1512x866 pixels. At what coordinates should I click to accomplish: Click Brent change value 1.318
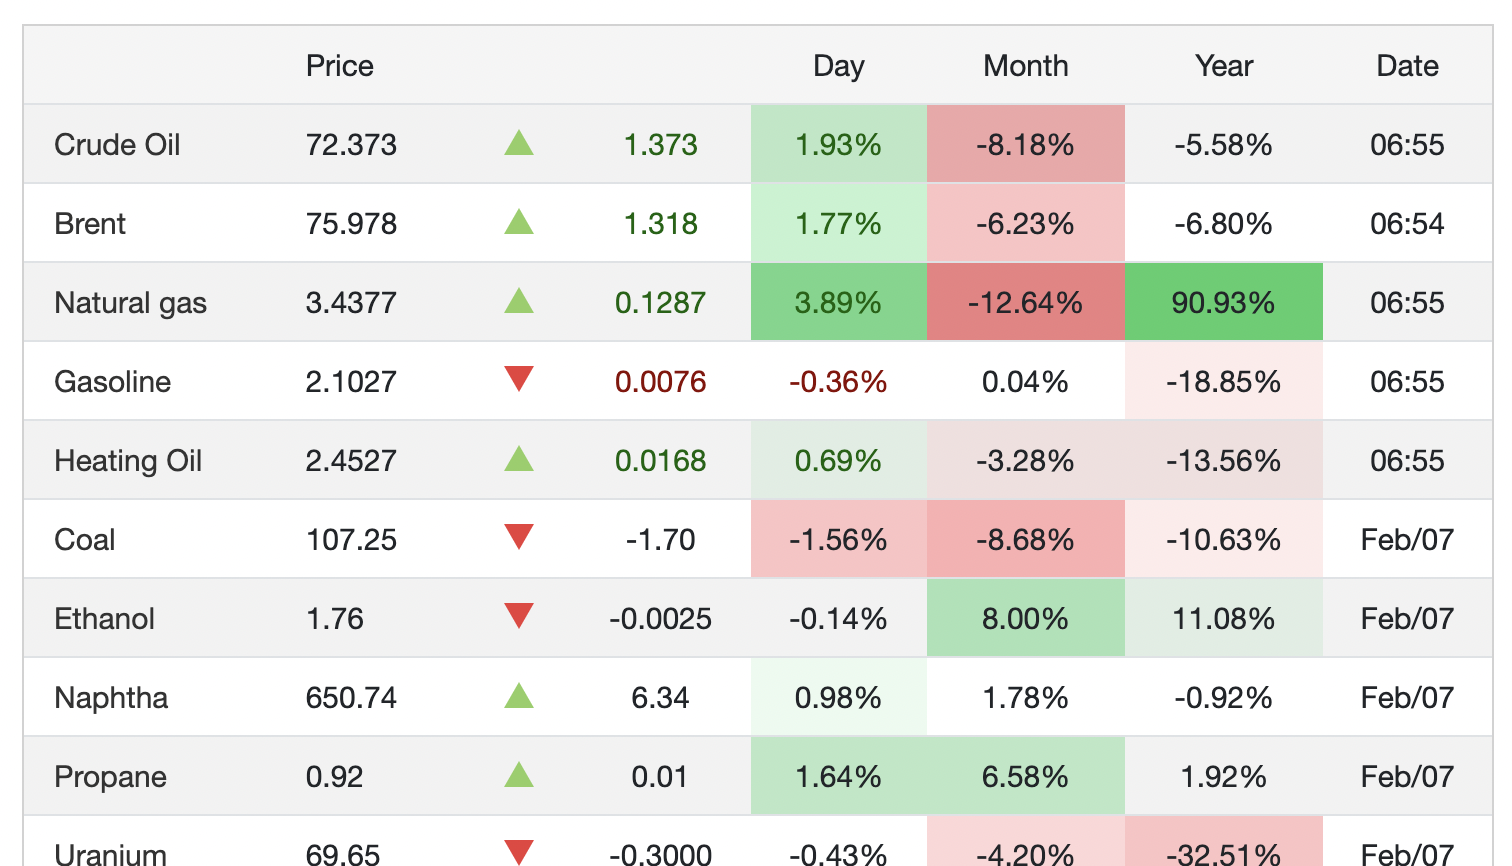point(661,224)
